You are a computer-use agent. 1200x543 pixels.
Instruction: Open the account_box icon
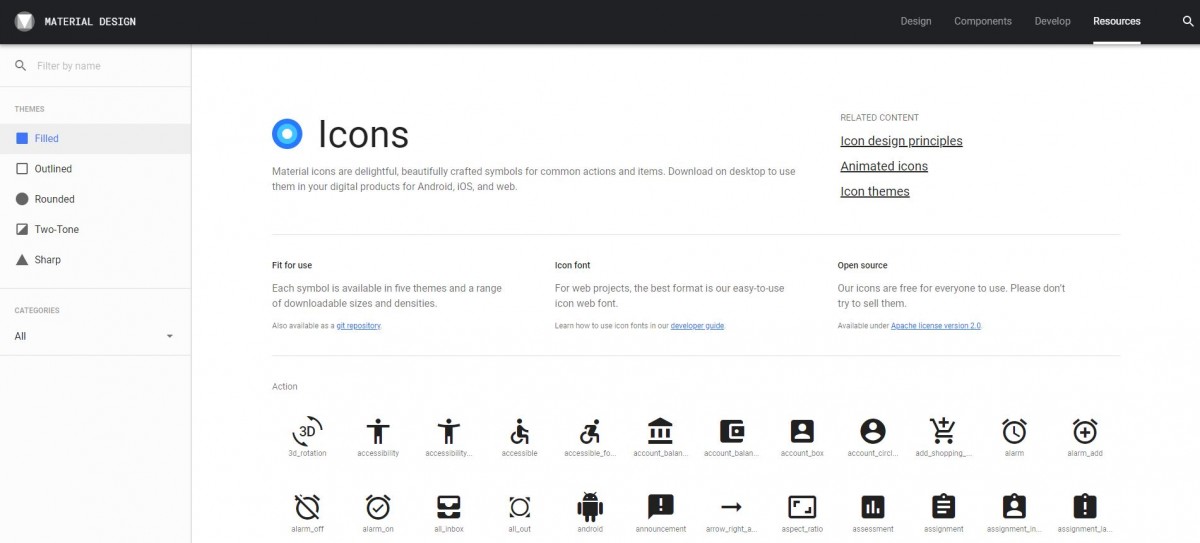(x=802, y=431)
